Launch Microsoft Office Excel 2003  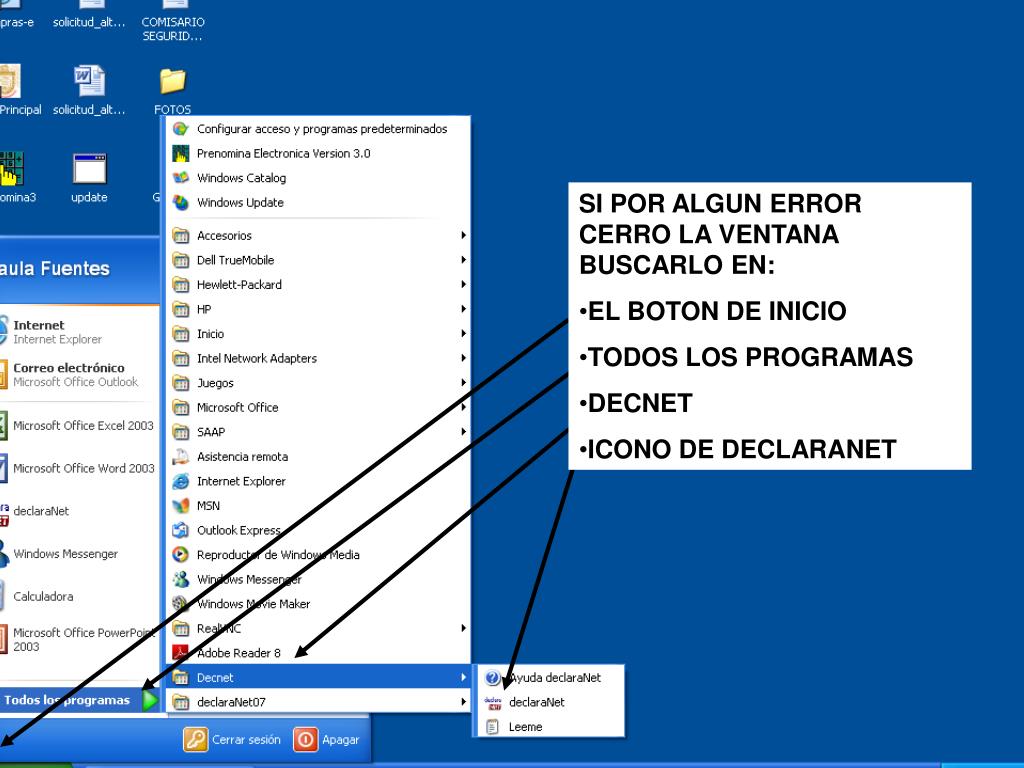coord(78,425)
